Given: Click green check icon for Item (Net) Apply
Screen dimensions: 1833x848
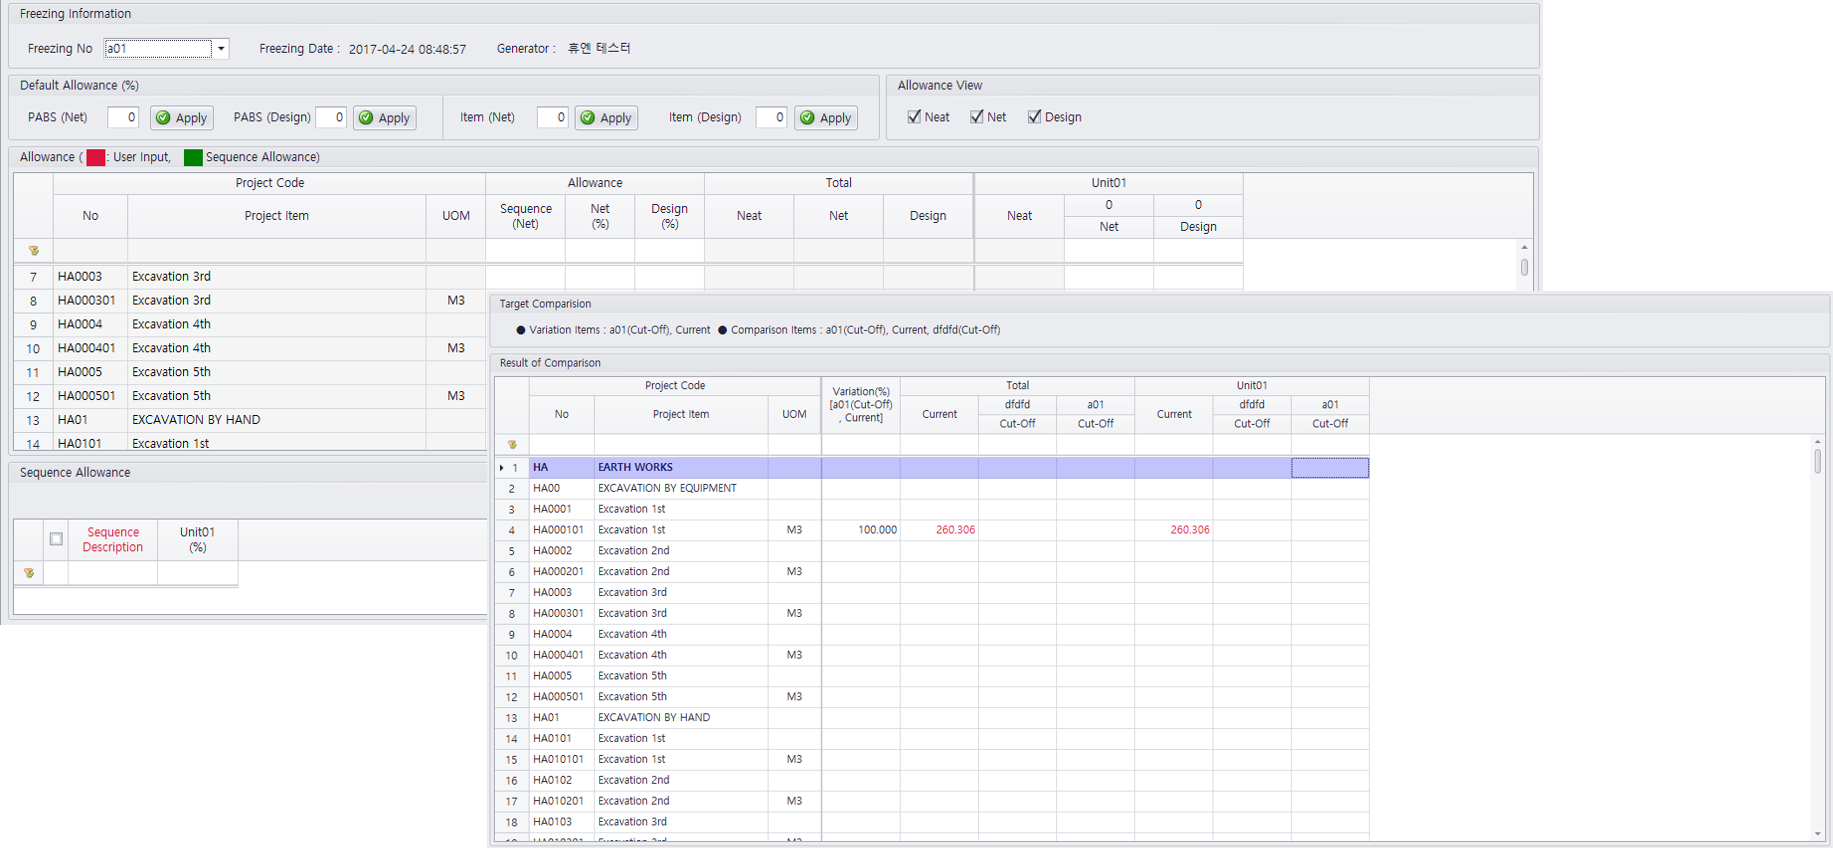Looking at the screenshot, I should (x=588, y=118).
